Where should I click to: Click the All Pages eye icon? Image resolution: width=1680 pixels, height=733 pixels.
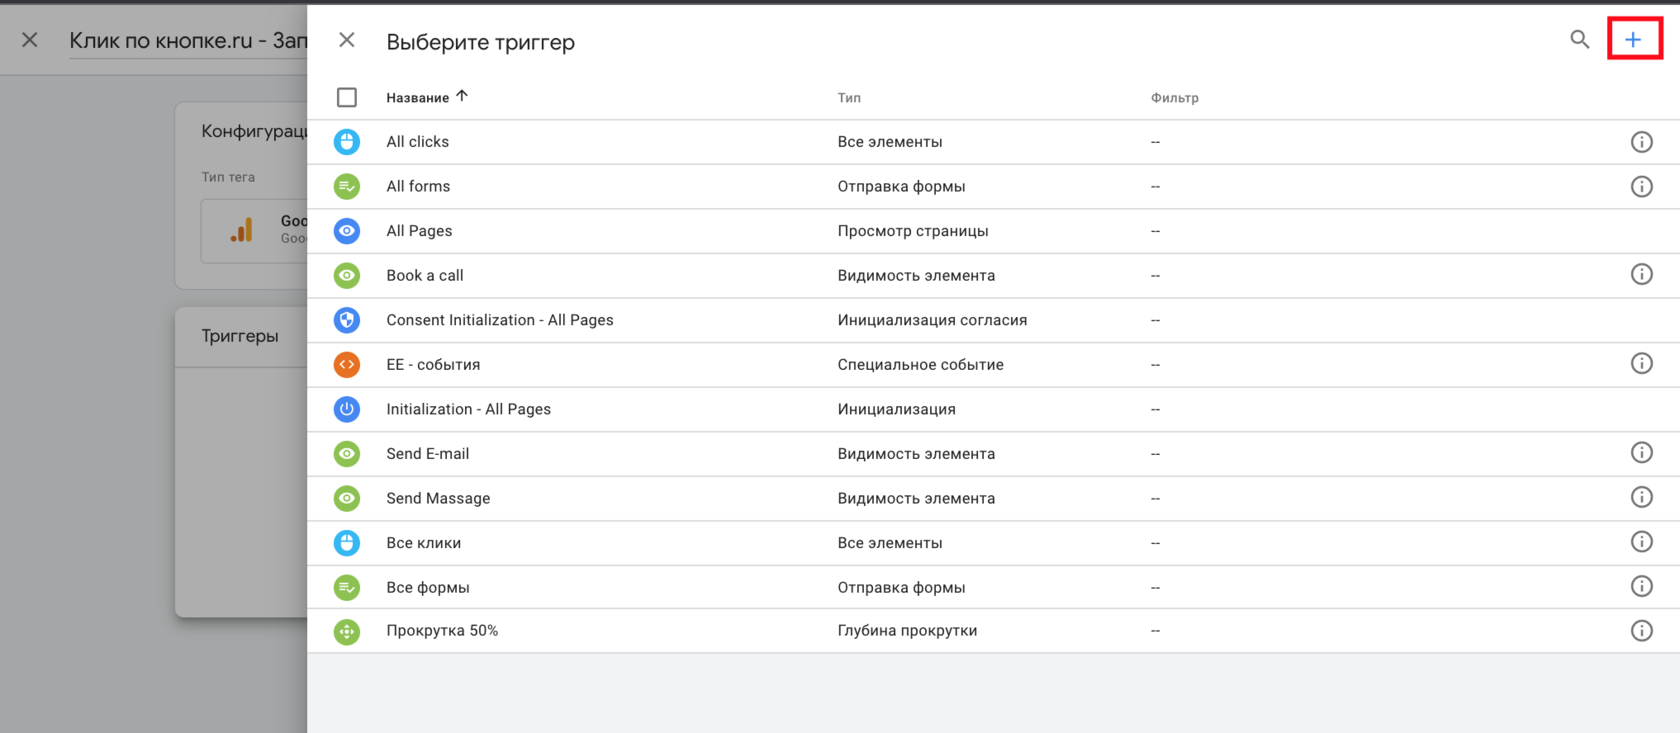347,231
